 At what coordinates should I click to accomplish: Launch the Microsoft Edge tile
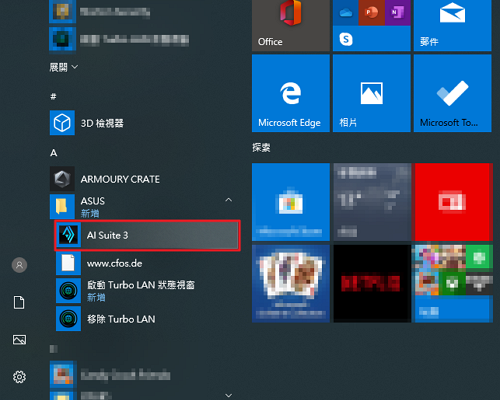click(x=291, y=93)
